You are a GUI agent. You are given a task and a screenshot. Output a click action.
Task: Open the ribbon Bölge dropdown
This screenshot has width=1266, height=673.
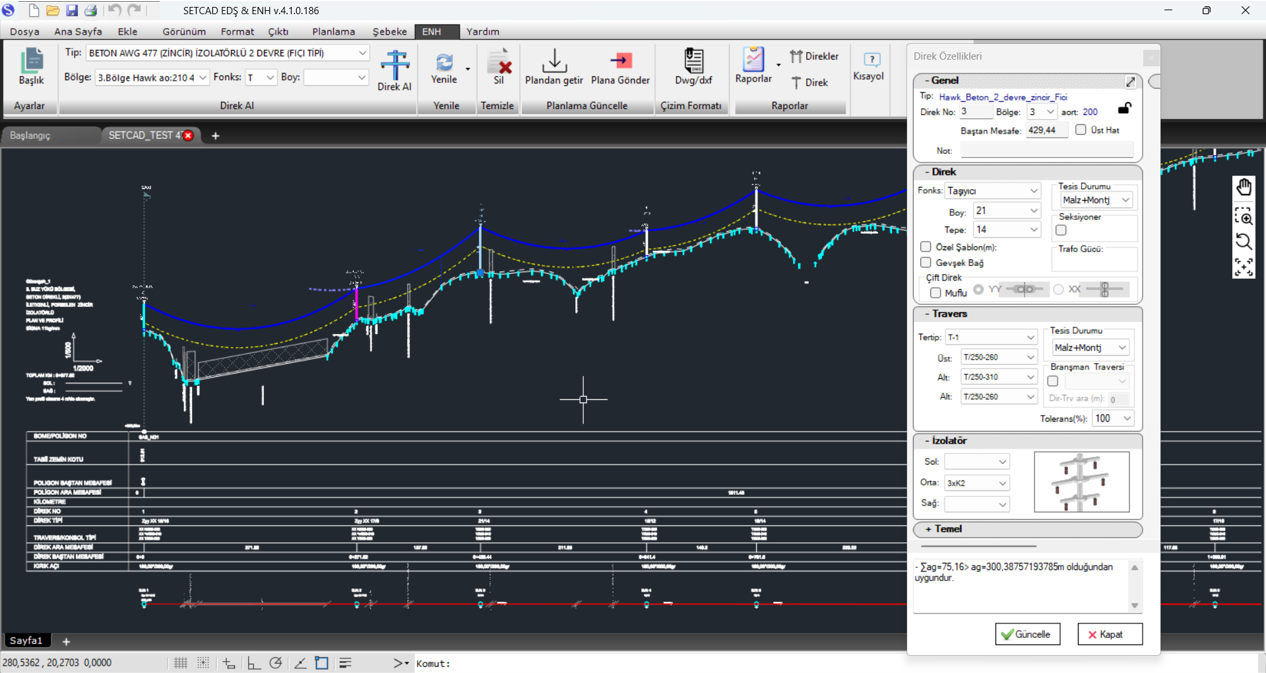(152, 77)
